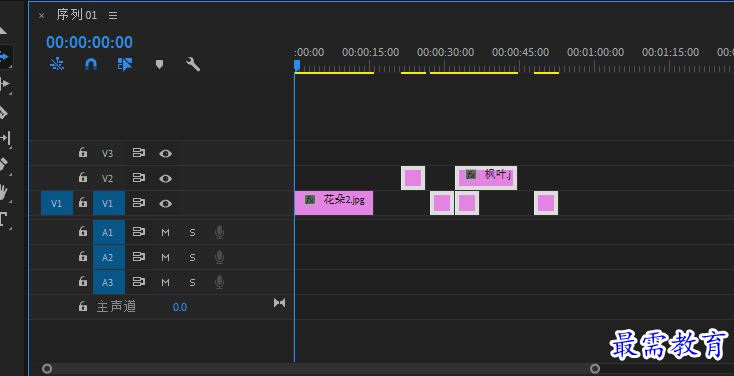734x376 pixels.
Task: Click the master track output arrows icon
Action: pyautogui.click(x=279, y=302)
